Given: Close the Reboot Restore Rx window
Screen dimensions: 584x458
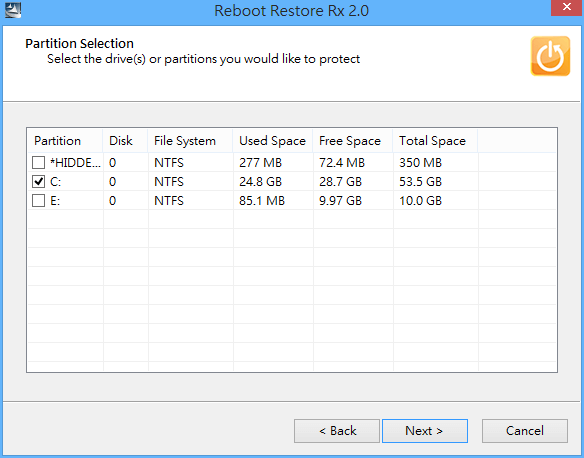Looking at the screenshot, I should tap(567, 7).
